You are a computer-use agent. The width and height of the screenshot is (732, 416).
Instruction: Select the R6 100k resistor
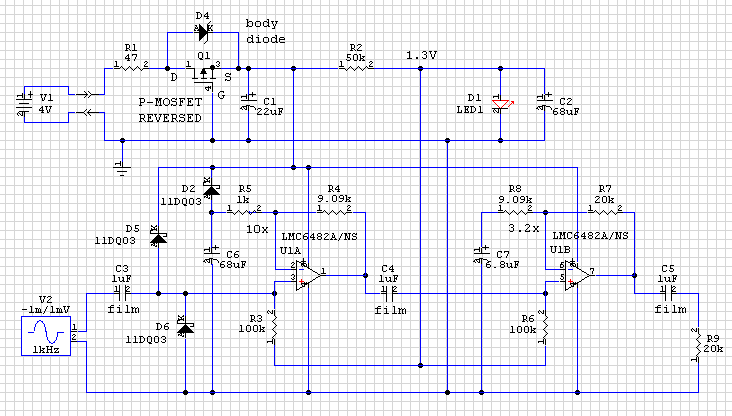pyautogui.click(x=543, y=327)
